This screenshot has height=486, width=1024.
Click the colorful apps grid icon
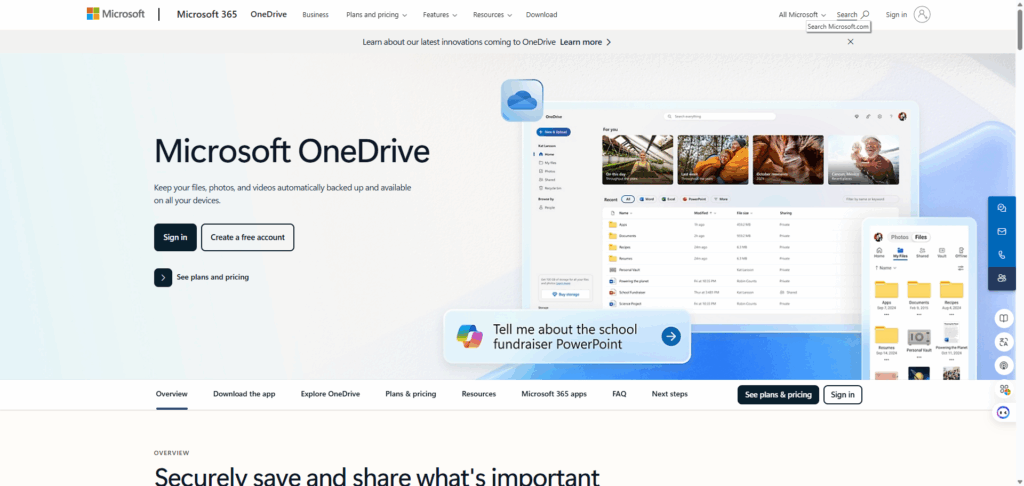pyautogui.click(x=1004, y=389)
